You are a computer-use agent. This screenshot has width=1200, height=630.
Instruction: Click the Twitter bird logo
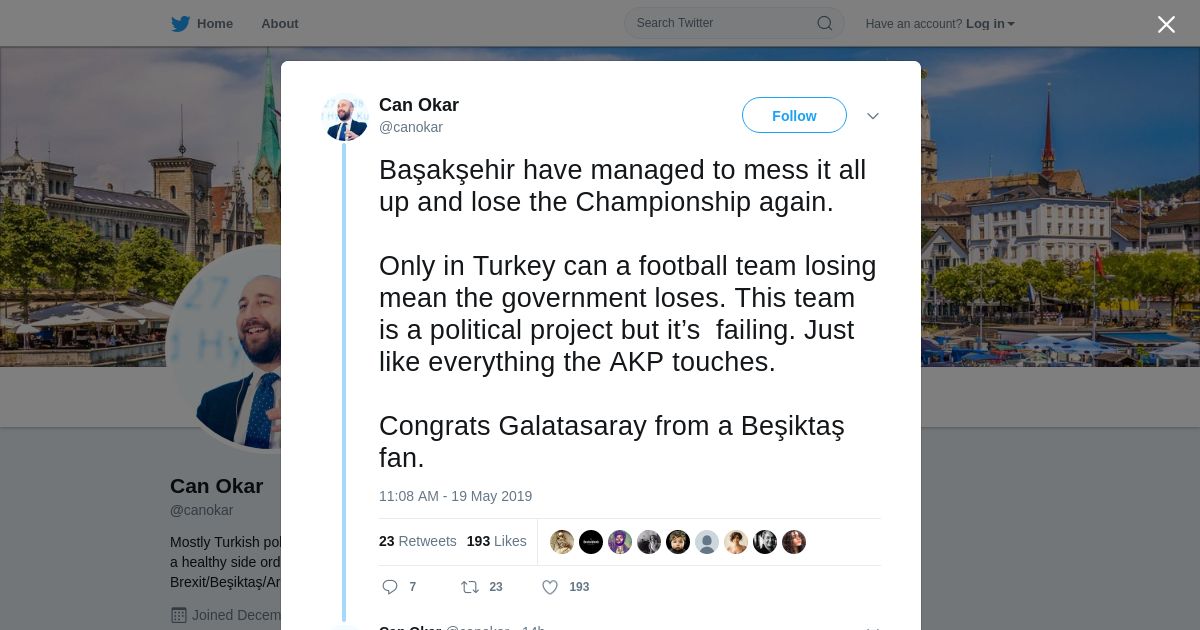coord(180,24)
